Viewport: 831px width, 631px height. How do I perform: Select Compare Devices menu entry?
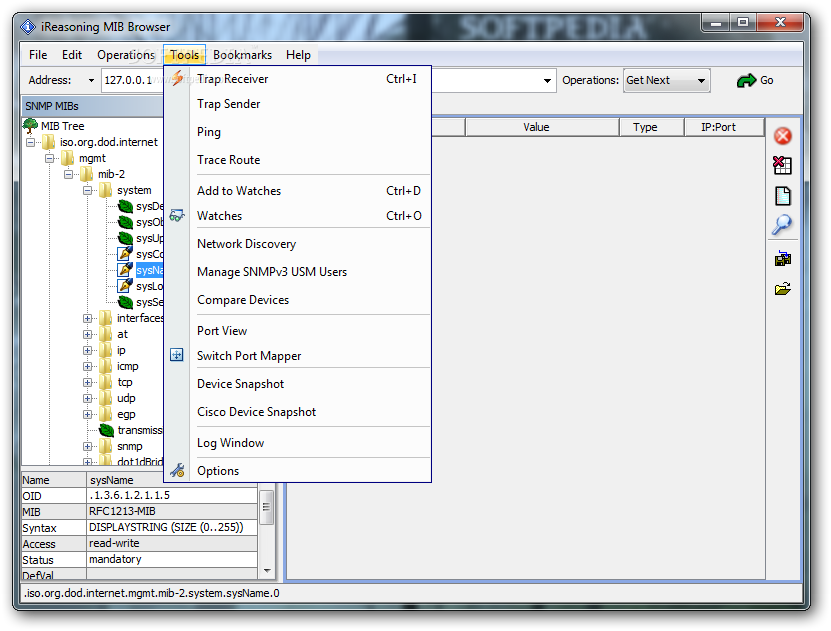(x=243, y=300)
